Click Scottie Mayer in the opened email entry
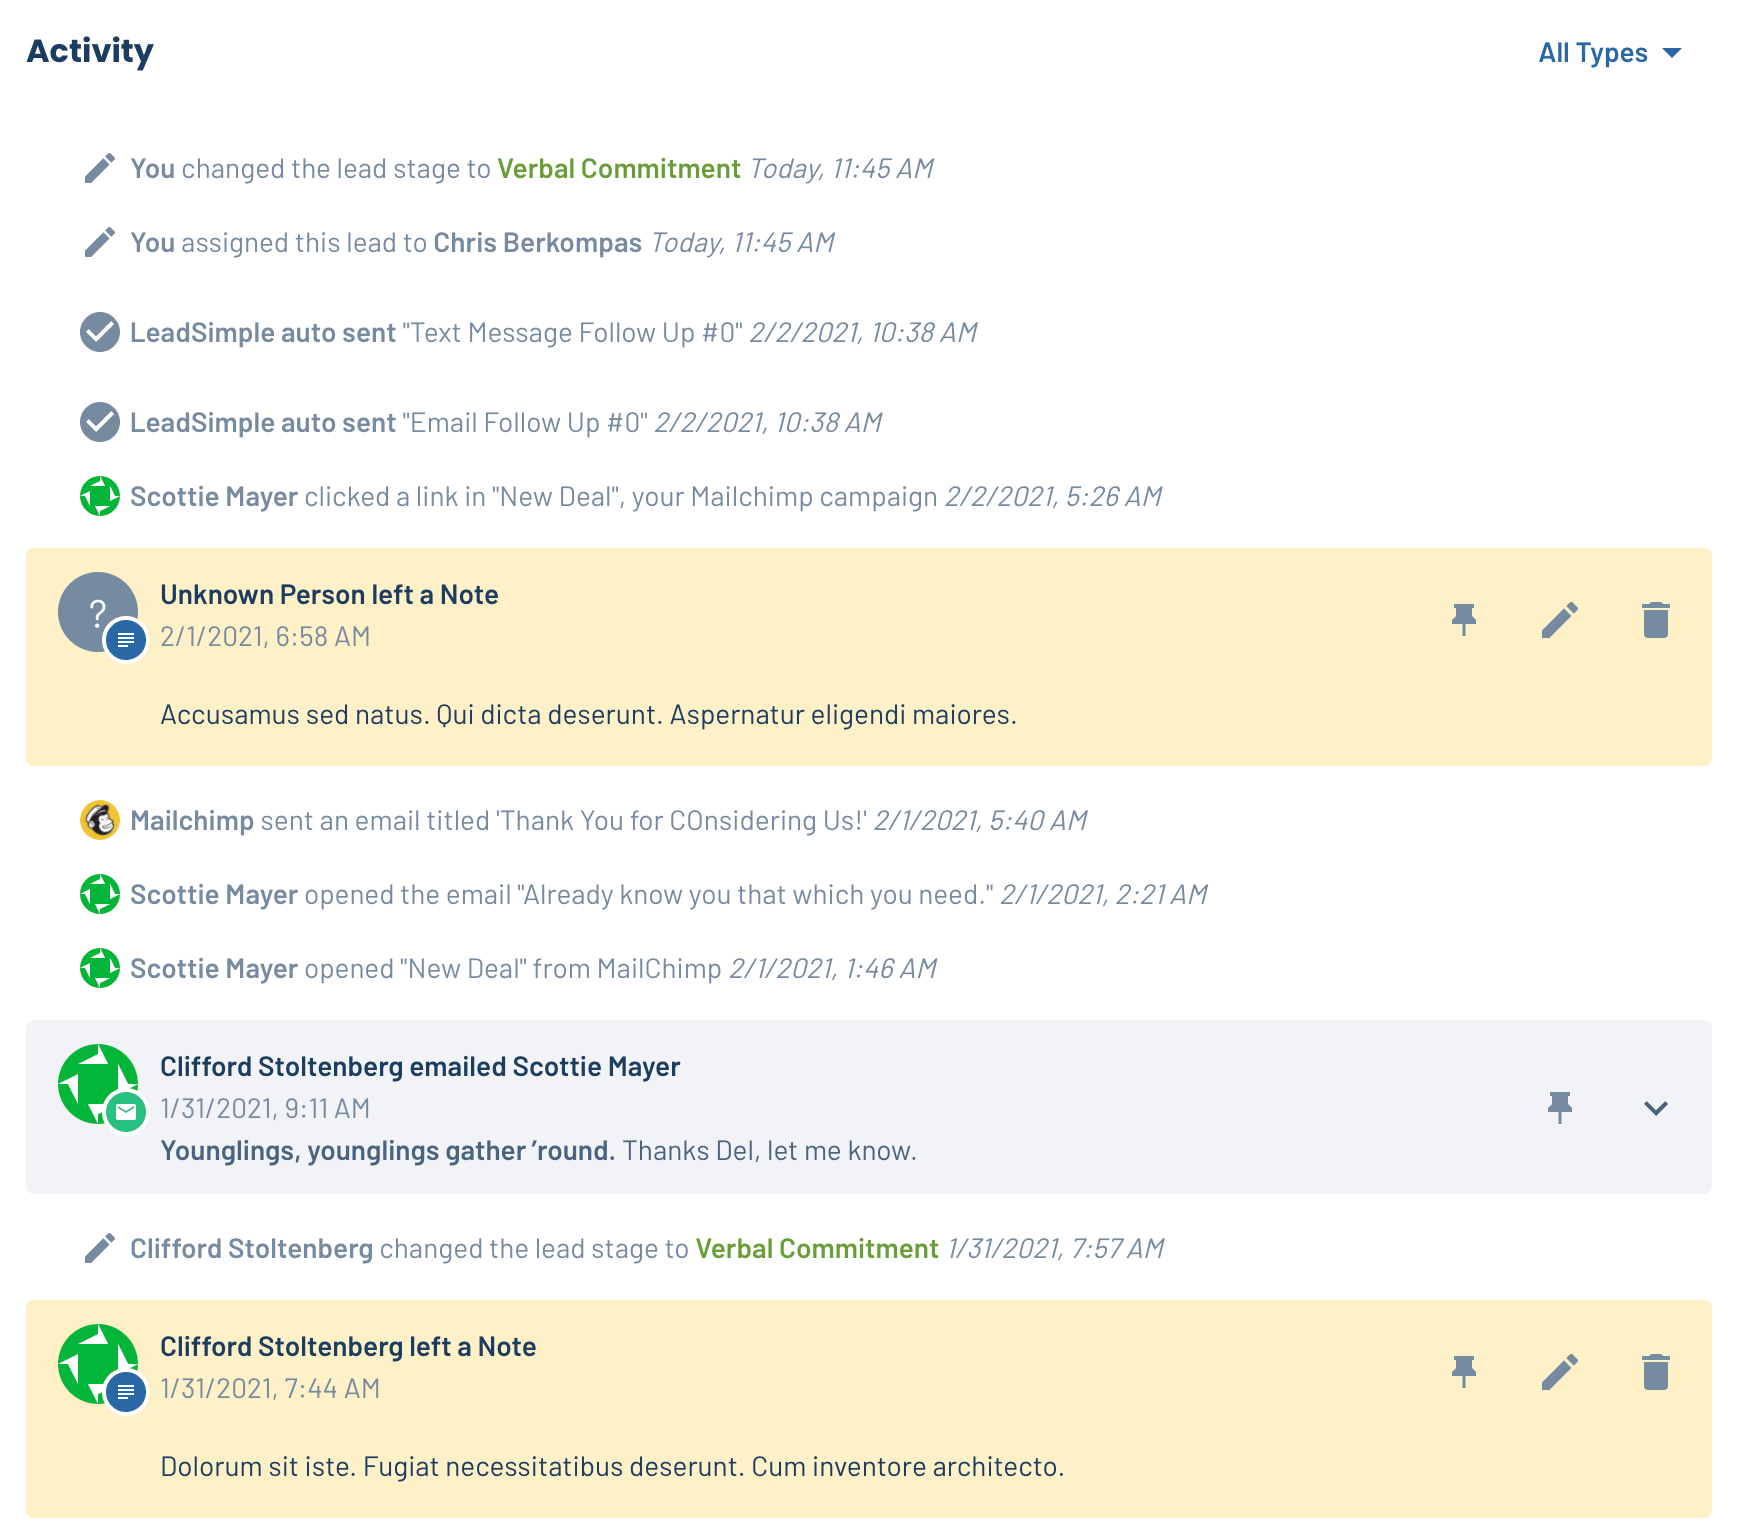This screenshot has height=1540, width=1762. click(x=214, y=895)
